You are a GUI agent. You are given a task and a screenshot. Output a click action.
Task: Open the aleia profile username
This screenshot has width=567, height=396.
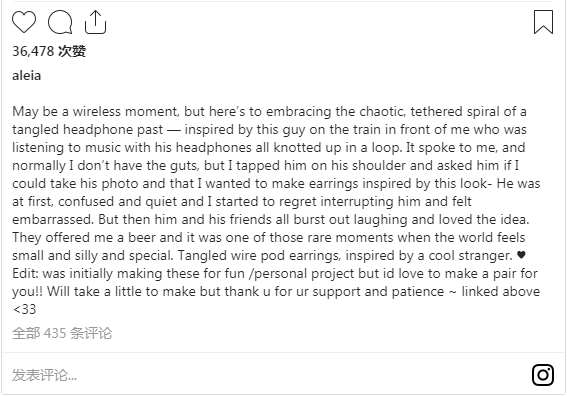26,76
